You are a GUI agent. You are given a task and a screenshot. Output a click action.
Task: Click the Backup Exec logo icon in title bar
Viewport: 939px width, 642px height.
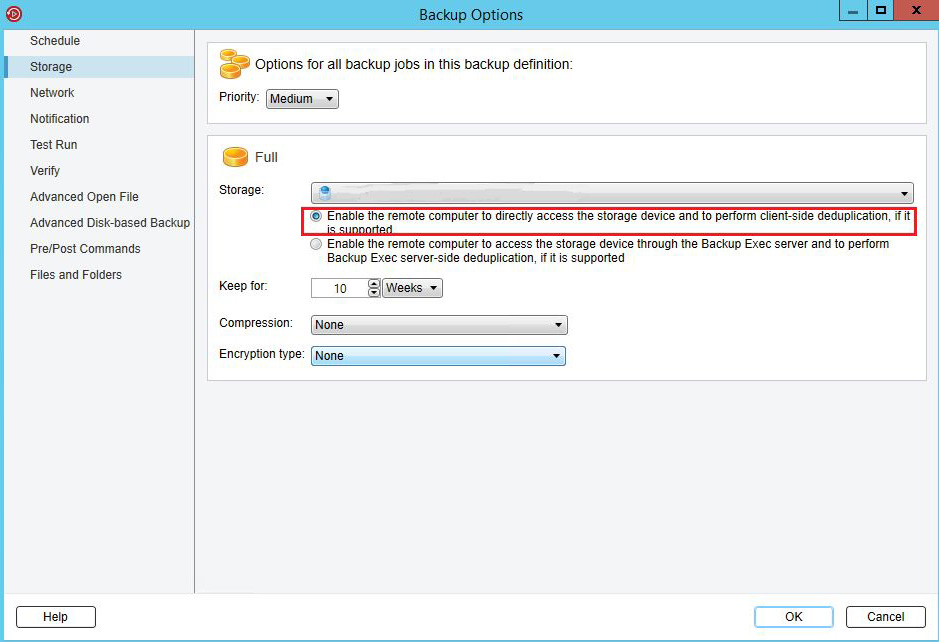pos(14,14)
